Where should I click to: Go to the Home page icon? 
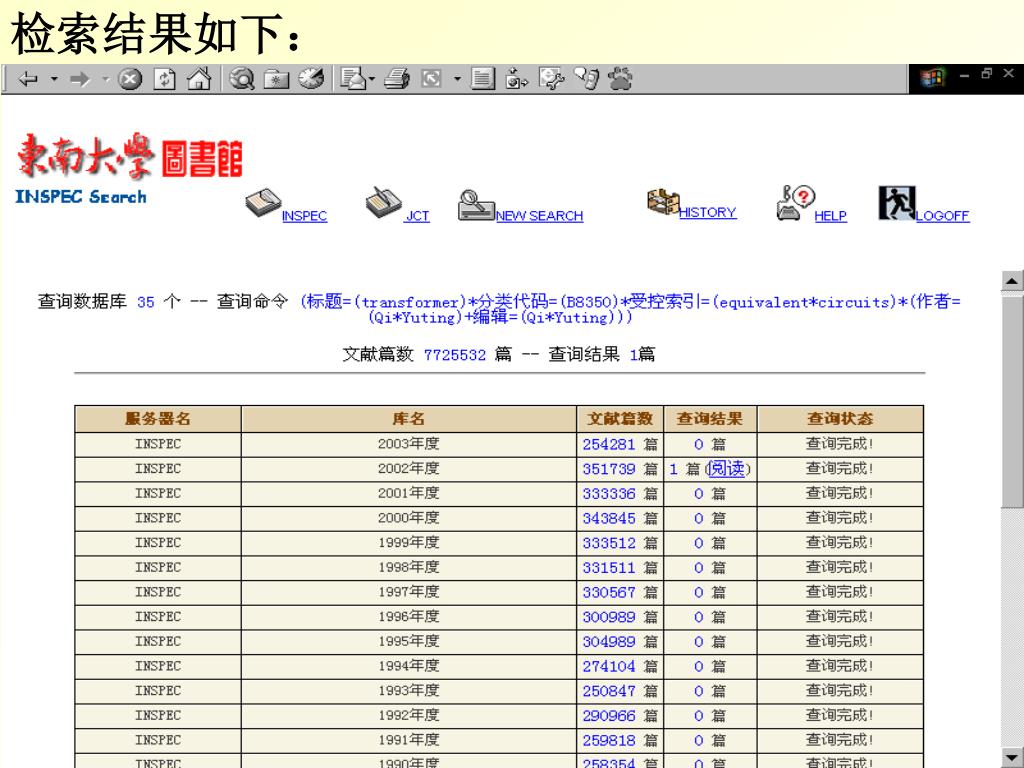pos(199,79)
